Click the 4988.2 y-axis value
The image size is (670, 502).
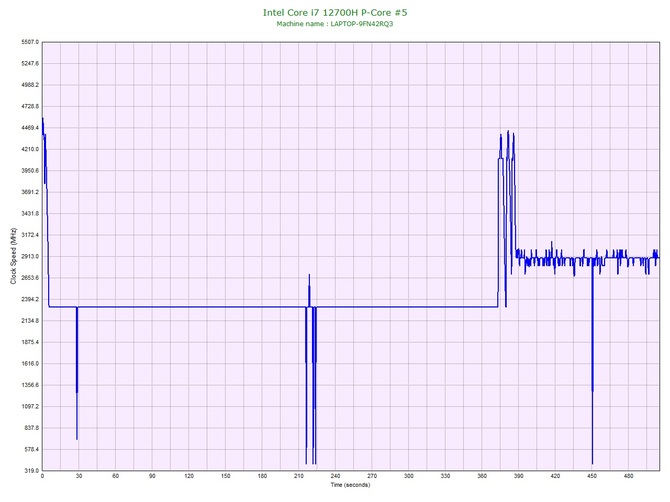pyautogui.click(x=30, y=85)
